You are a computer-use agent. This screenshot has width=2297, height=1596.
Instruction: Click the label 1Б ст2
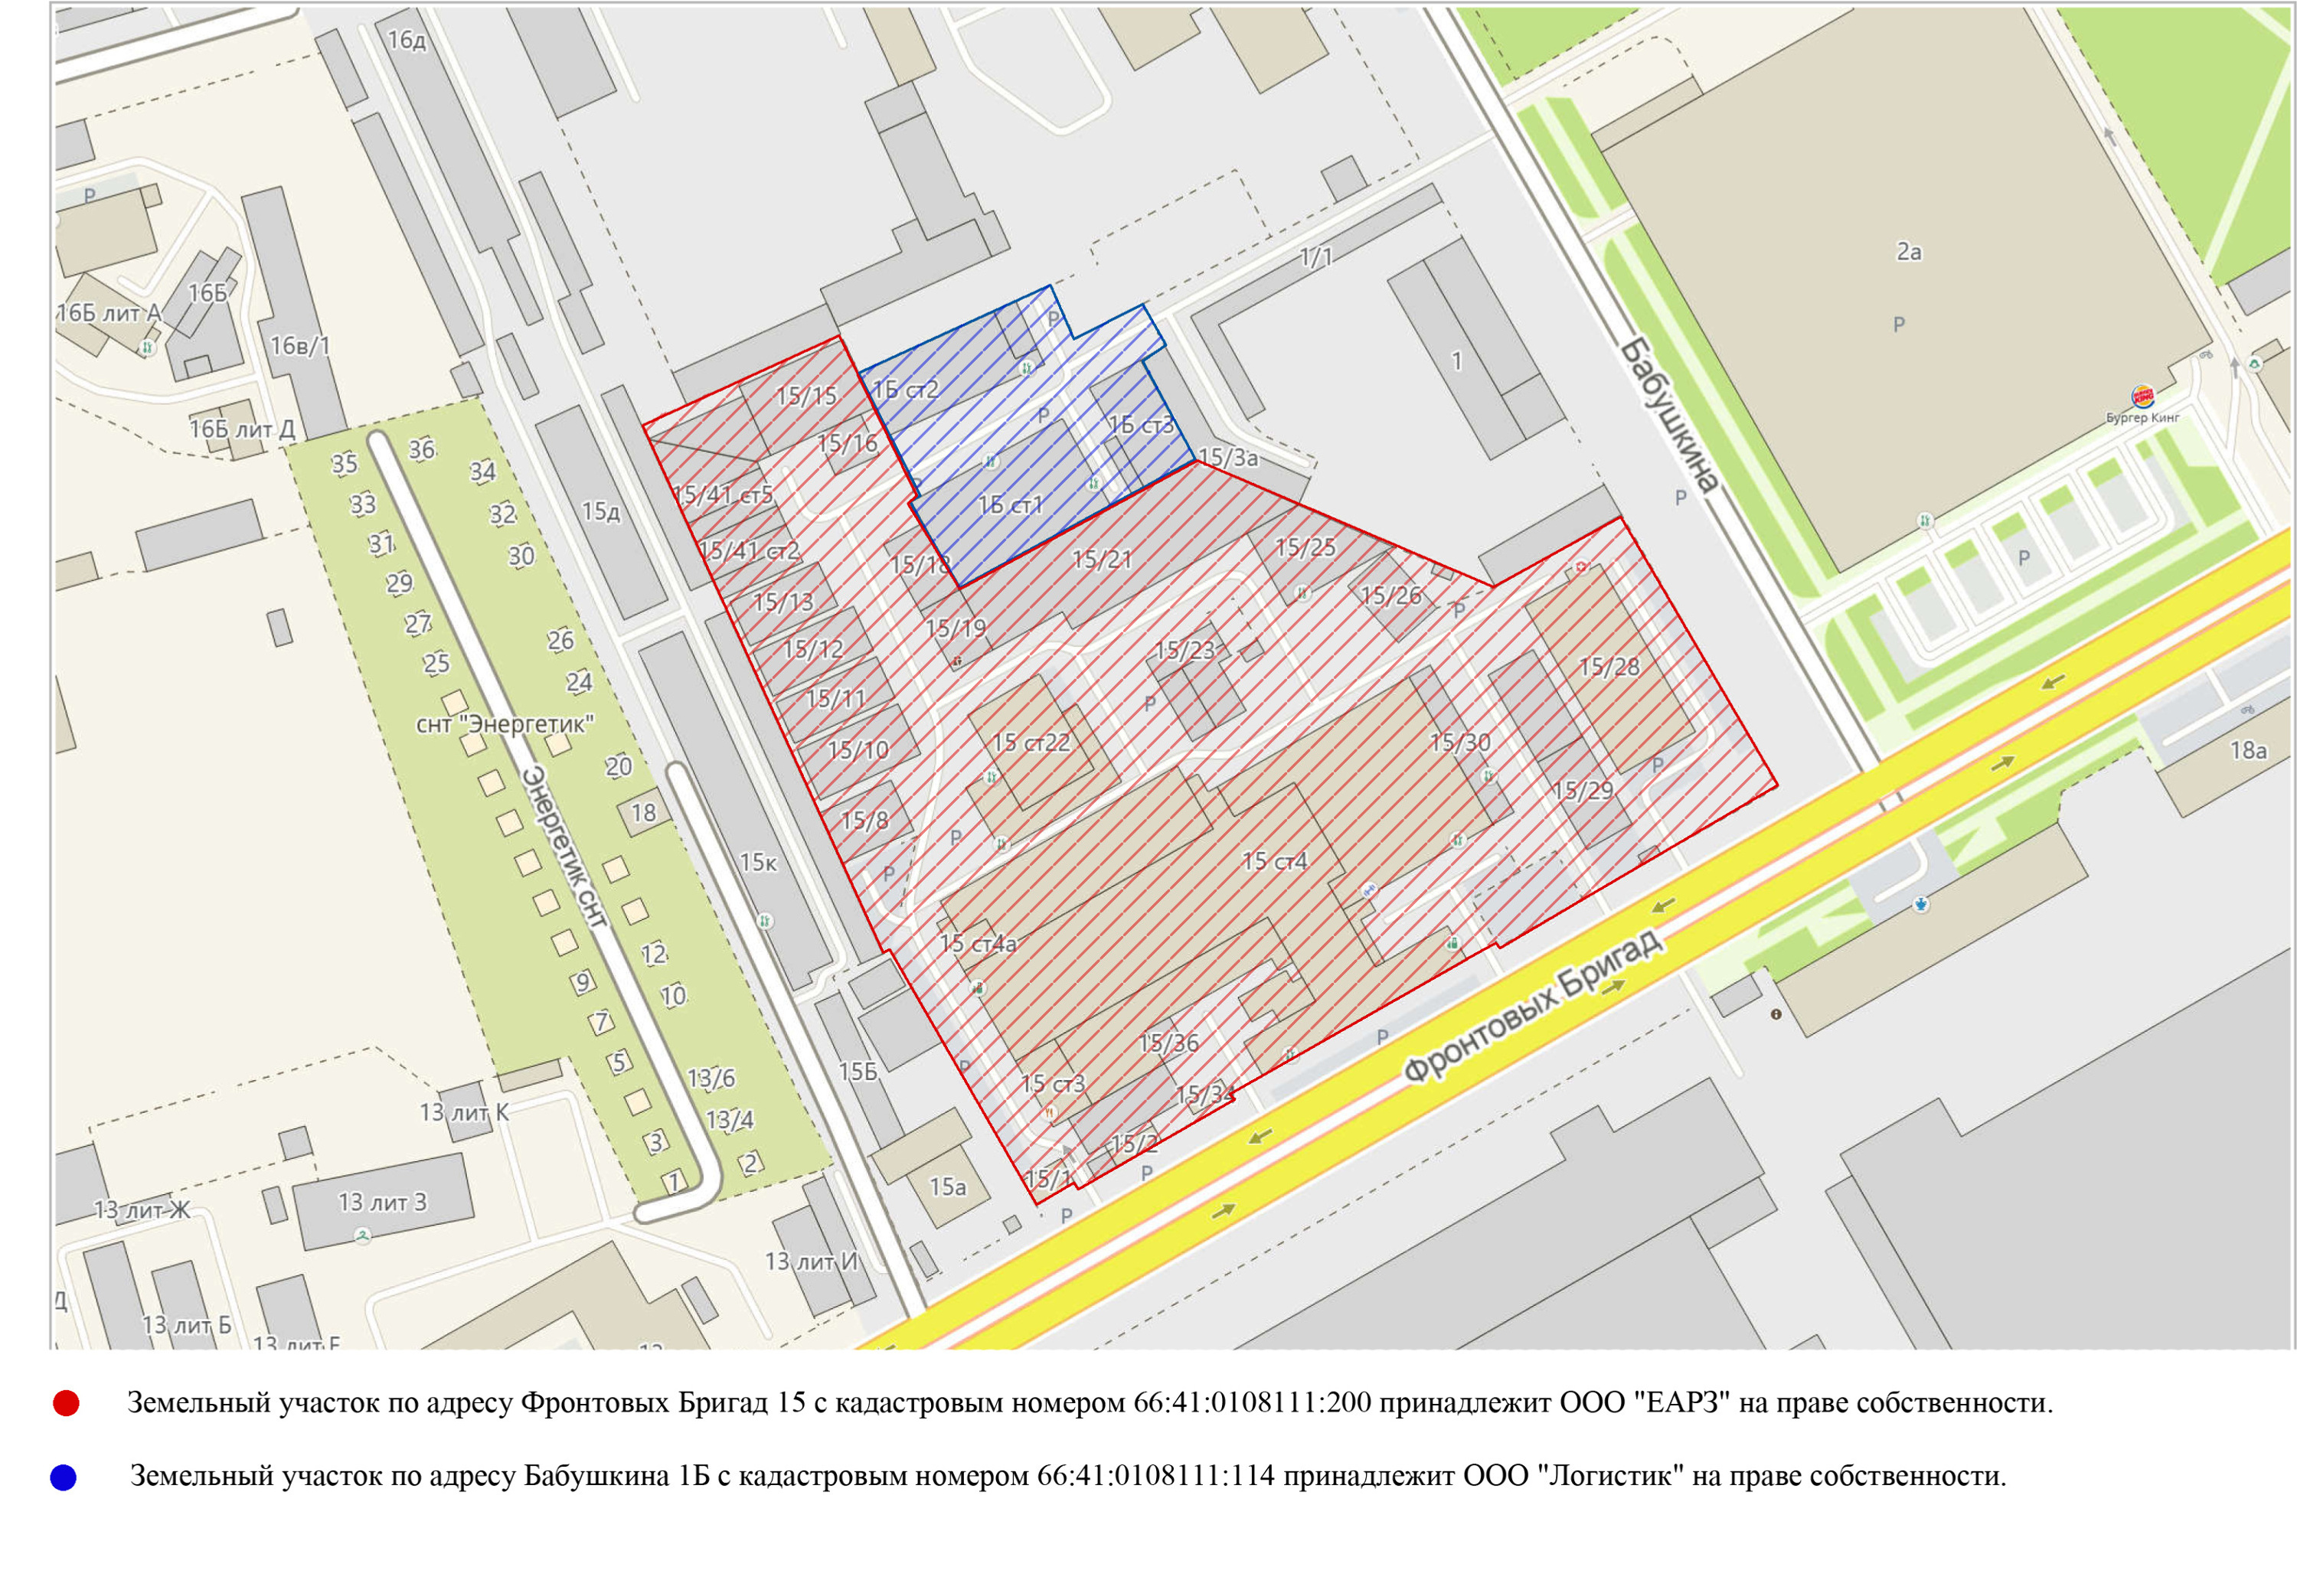(x=905, y=389)
